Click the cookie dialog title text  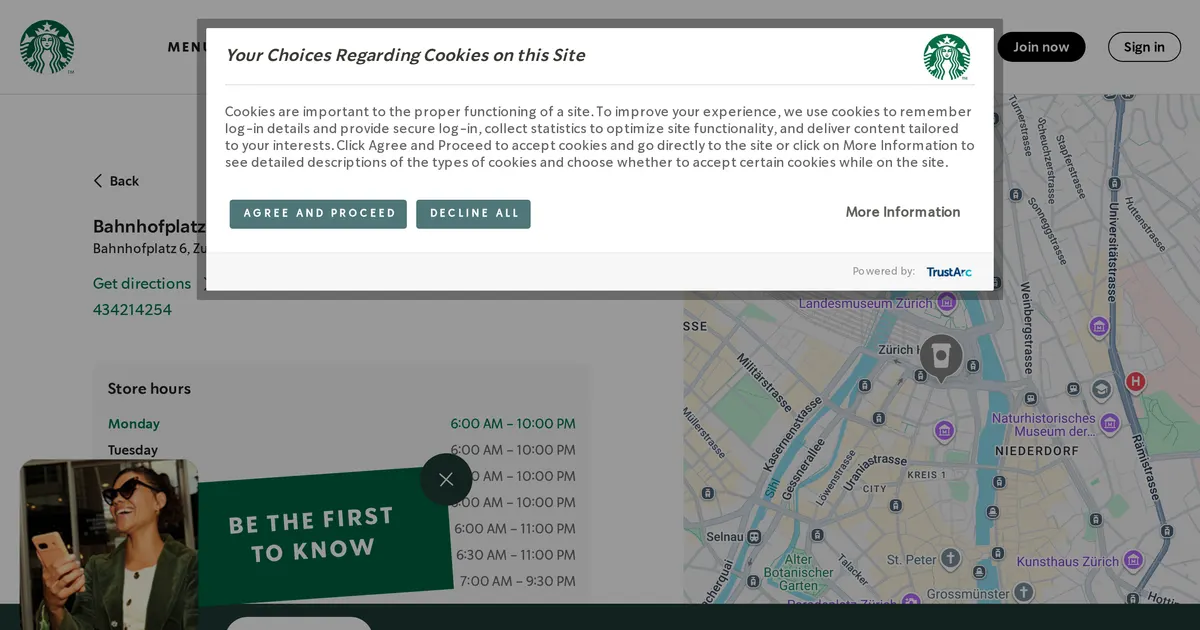(405, 56)
